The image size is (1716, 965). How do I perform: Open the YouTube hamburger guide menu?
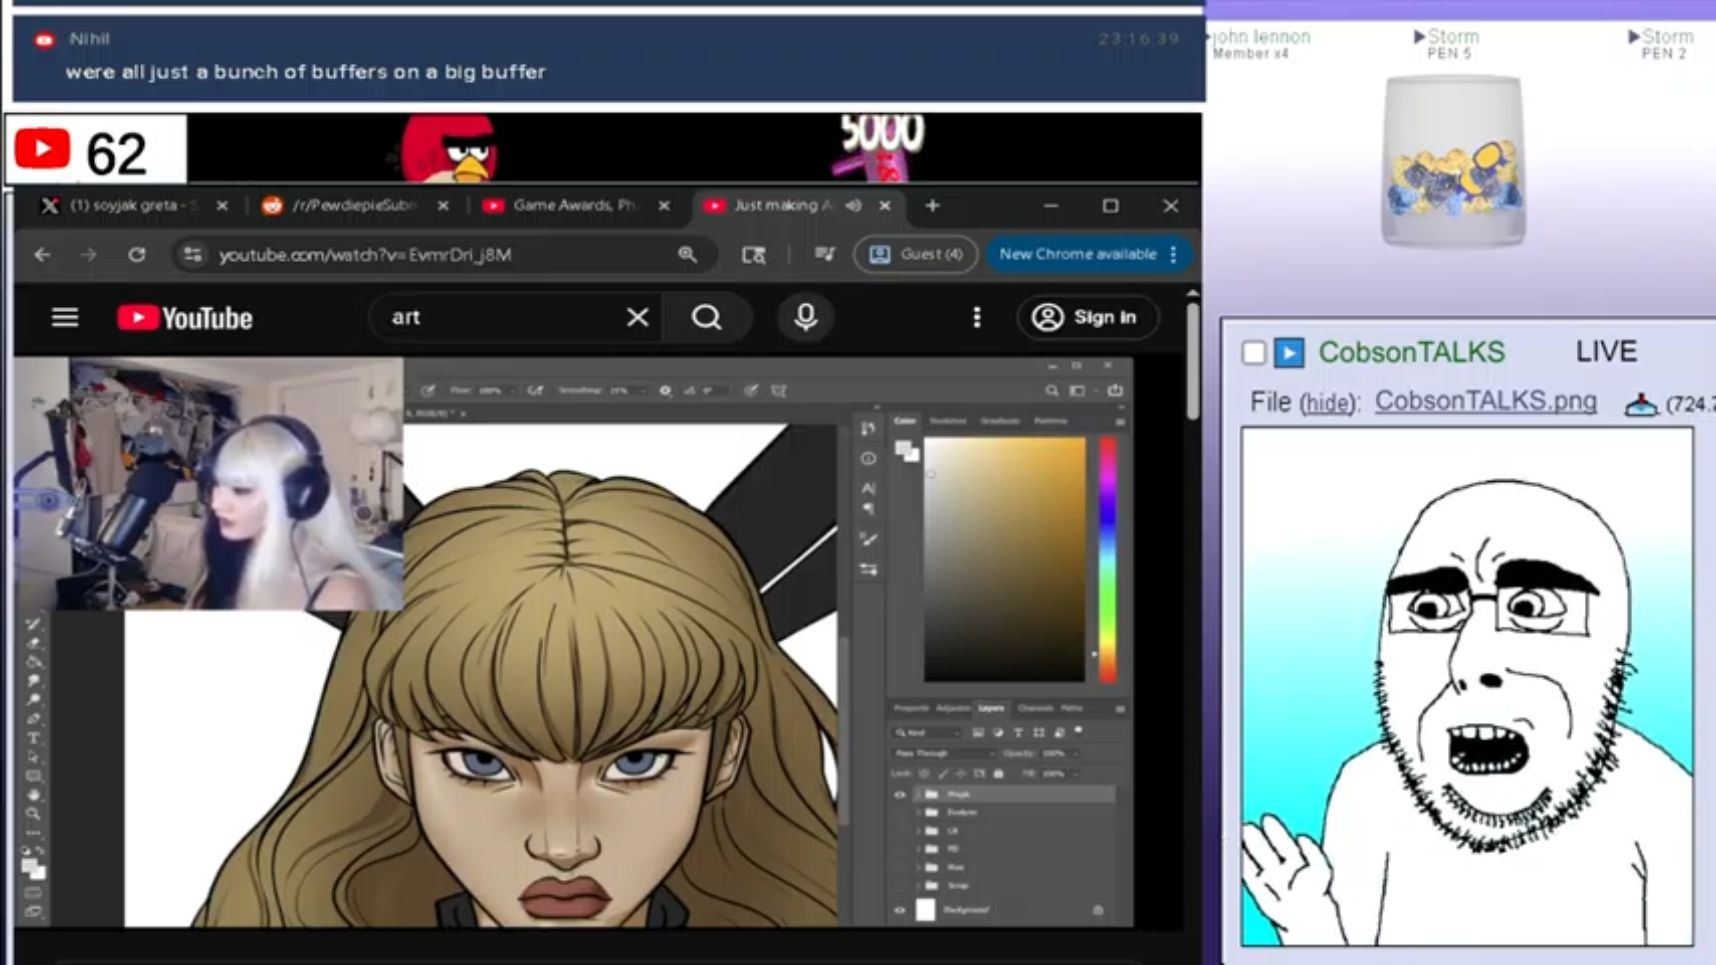point(65,317)
